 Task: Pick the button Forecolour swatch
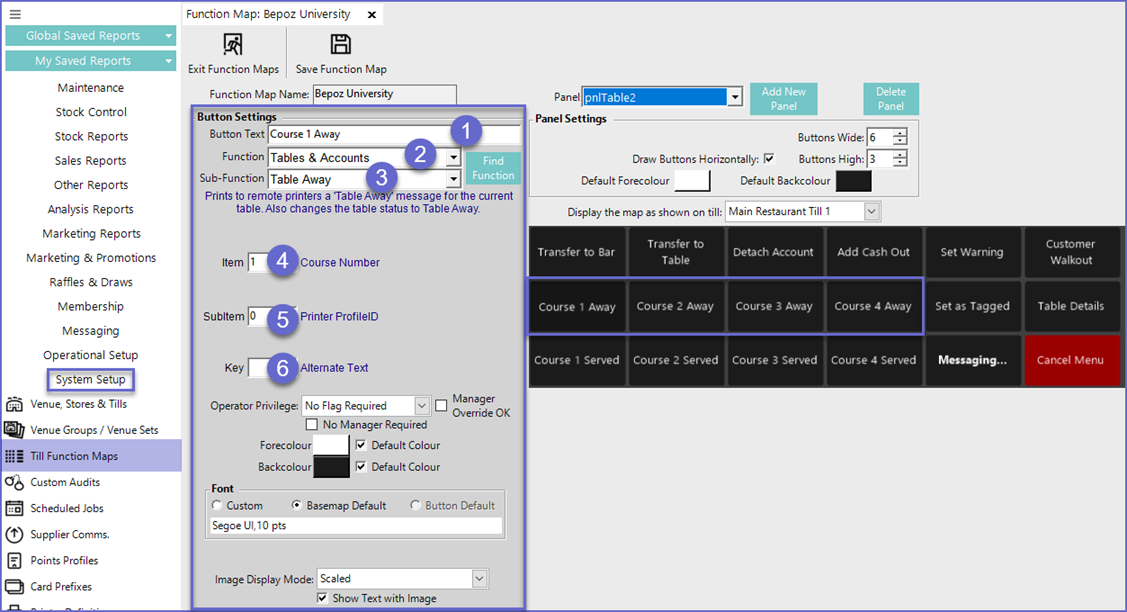coord(331,445)
